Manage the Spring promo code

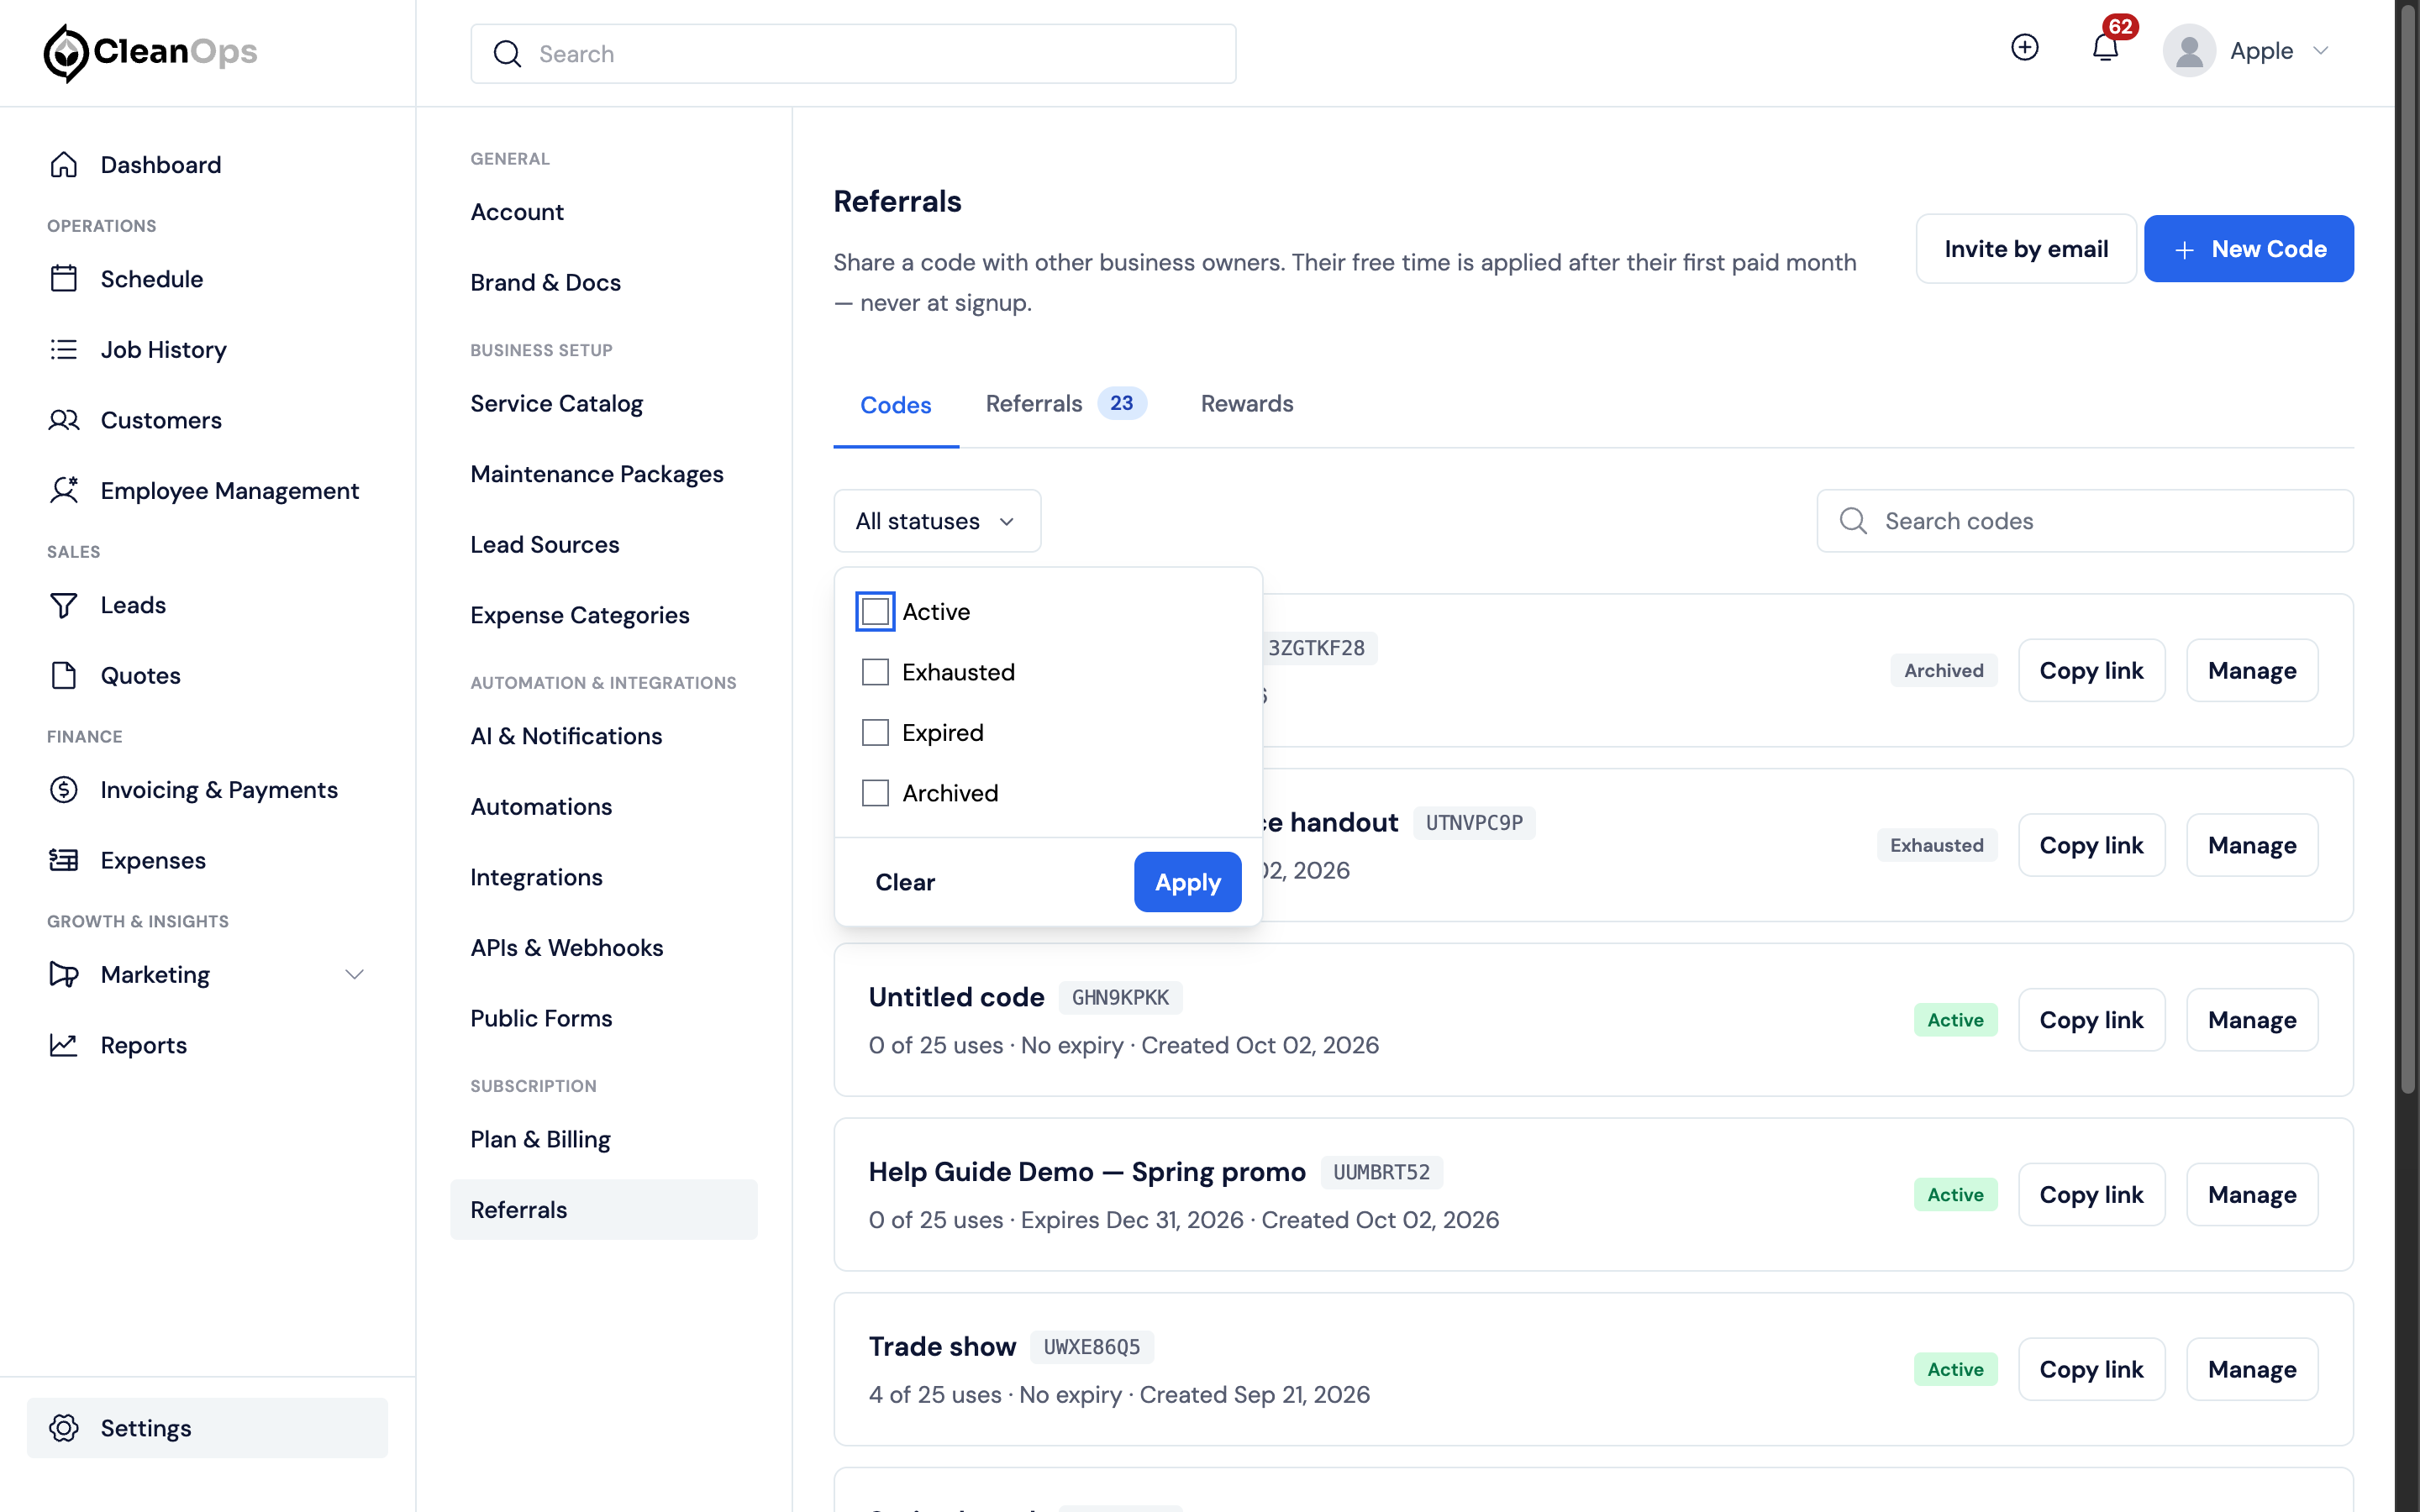2252,1195
